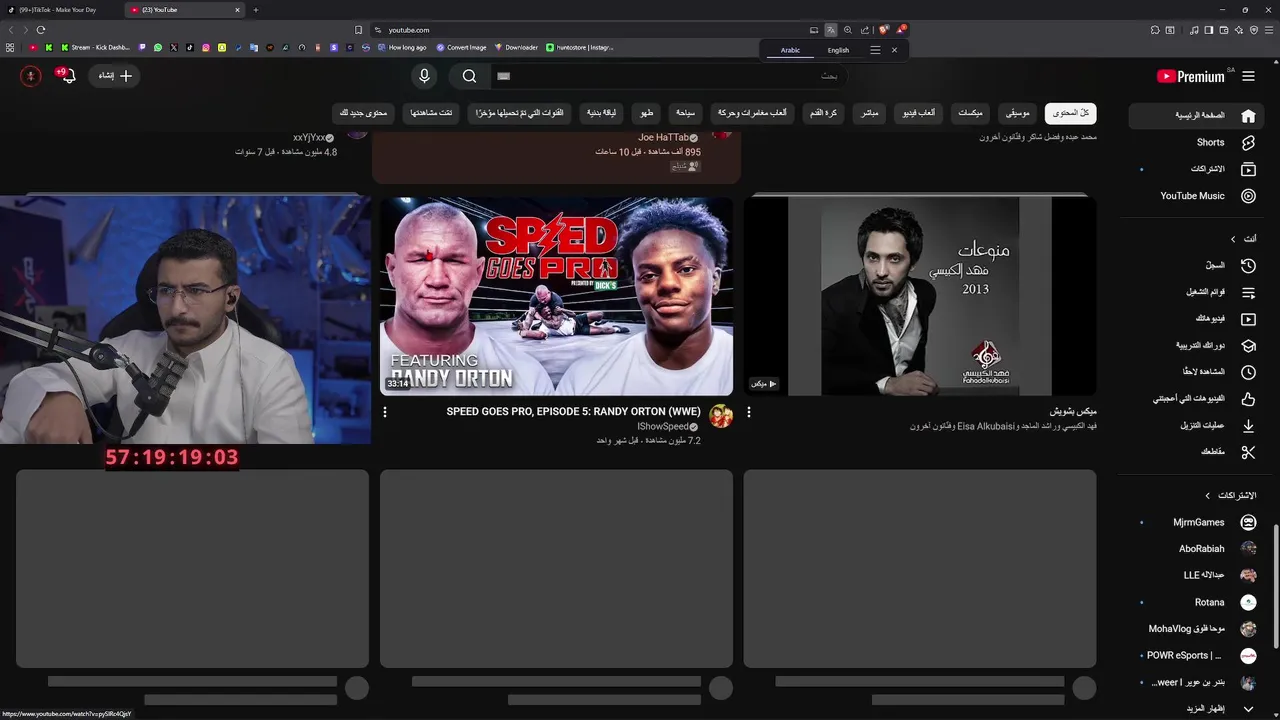1280x720 pixels.
Task: Open a new browser tab
Action: click(x=256, y=10)
